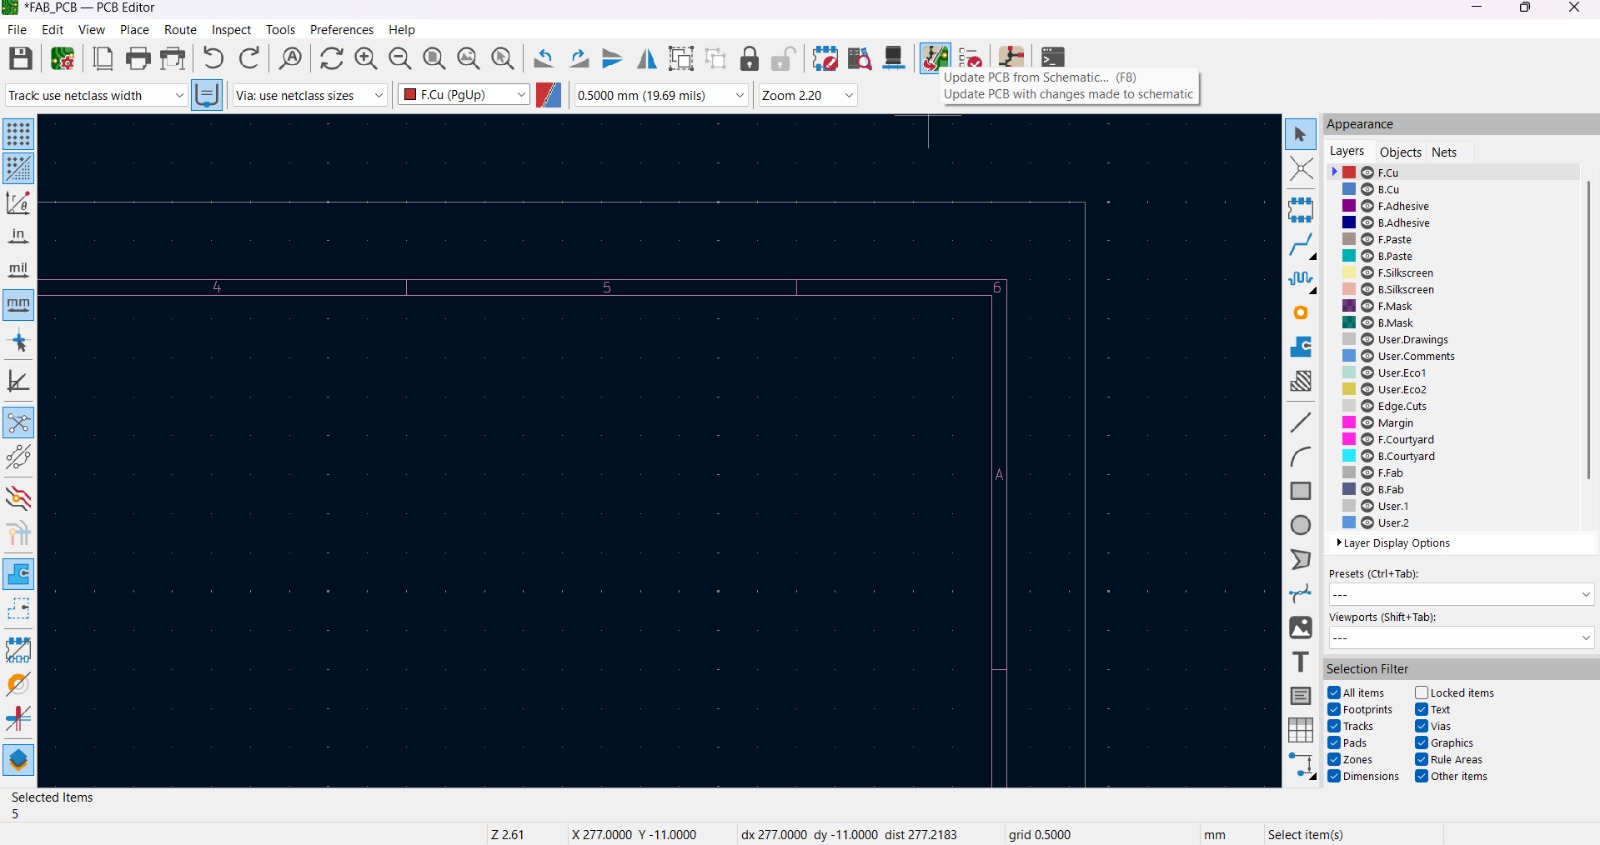Open the Via size dropdown

(310, 96)
